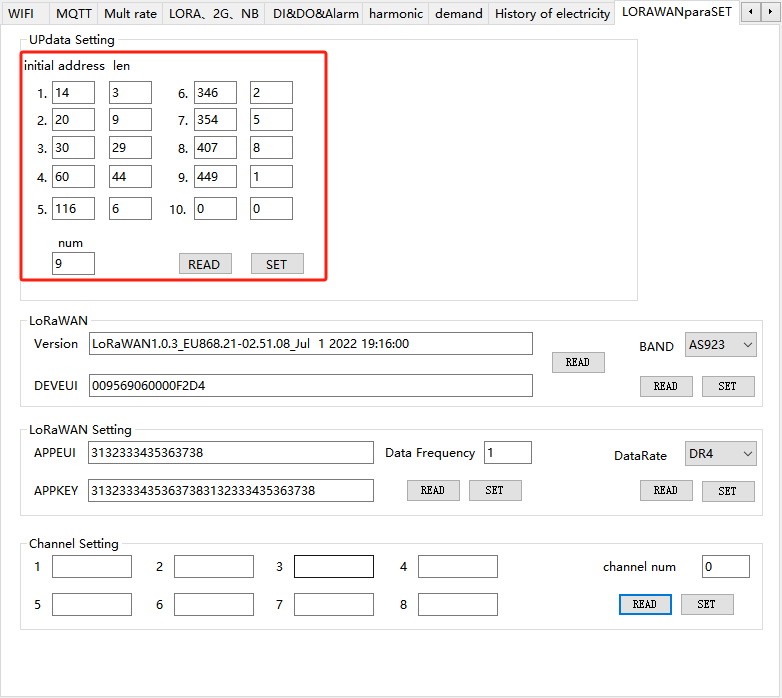The width and height of the screenshot is (782, 698).
Task: Focus the APPEUI text field
Action: 230,453
